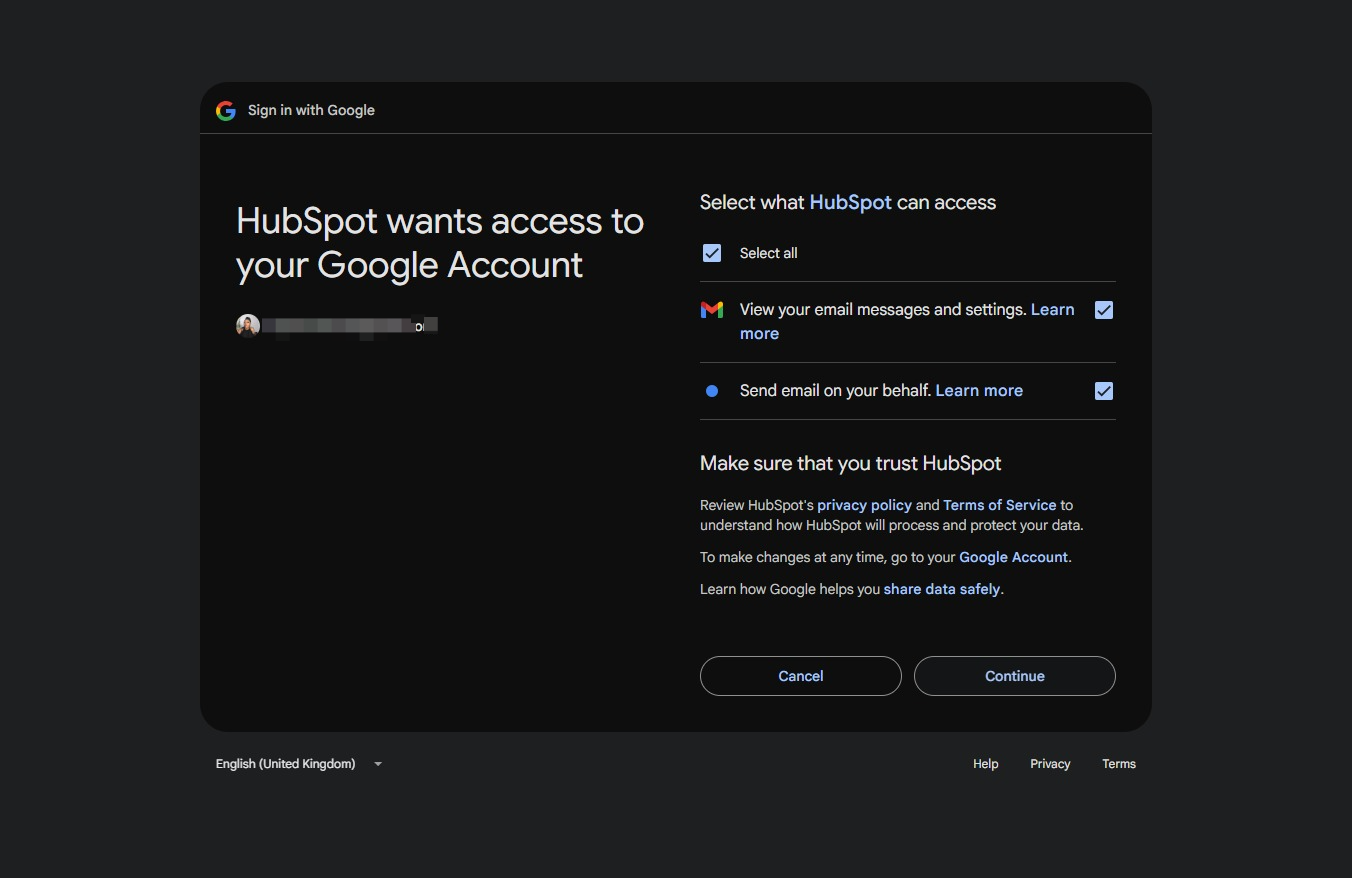
Task: Click the 'Sign in with Google' header text
Action: click(x=311, y=110)
